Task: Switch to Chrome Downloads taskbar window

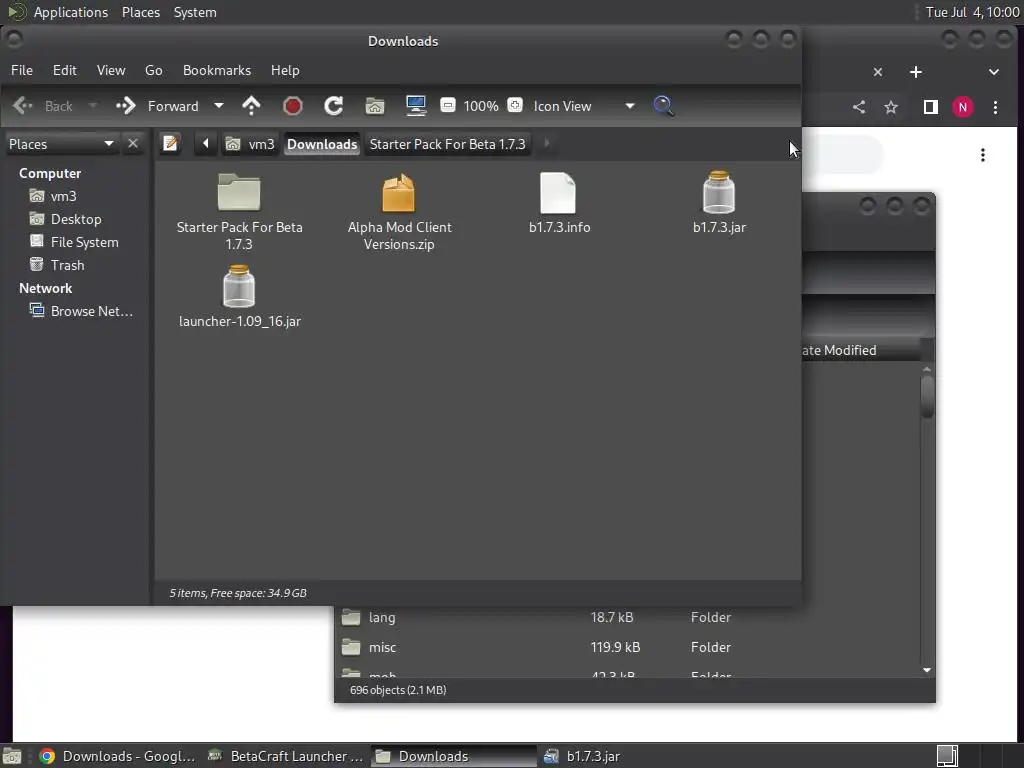Action: [x=116, y=756]
